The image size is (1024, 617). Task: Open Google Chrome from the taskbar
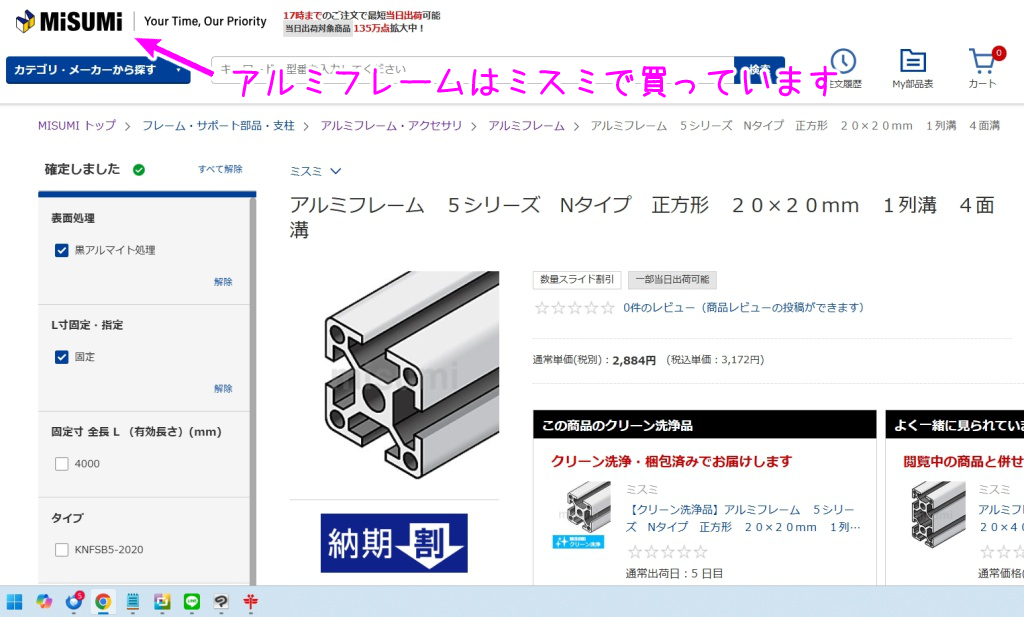tap(103, 601)
